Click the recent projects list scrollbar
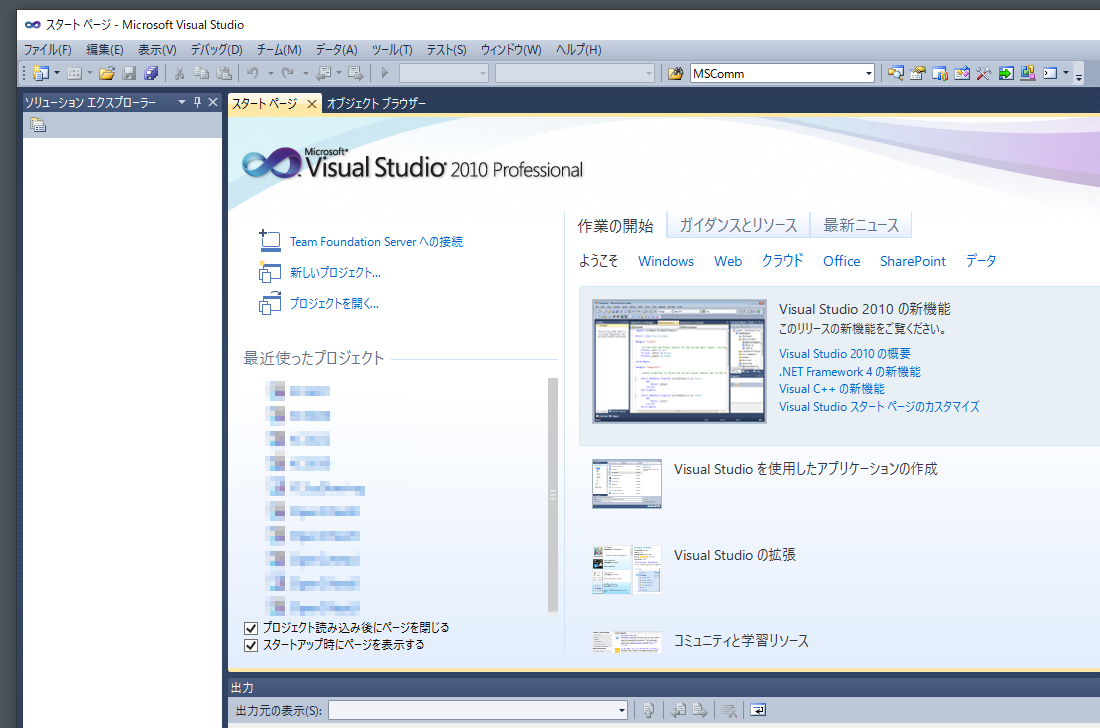The height and width of the screenshot is (728, 1100). 553,494
